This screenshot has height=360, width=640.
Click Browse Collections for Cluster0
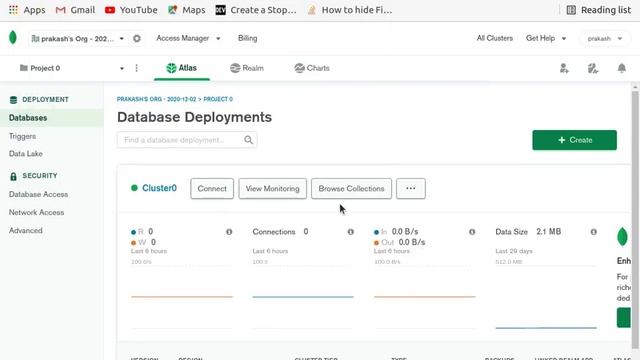351,189
